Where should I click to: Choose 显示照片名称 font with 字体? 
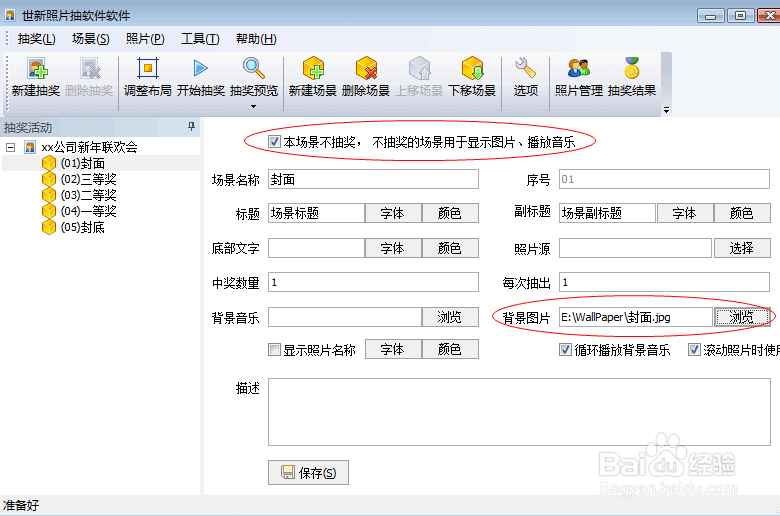[393, 349]
